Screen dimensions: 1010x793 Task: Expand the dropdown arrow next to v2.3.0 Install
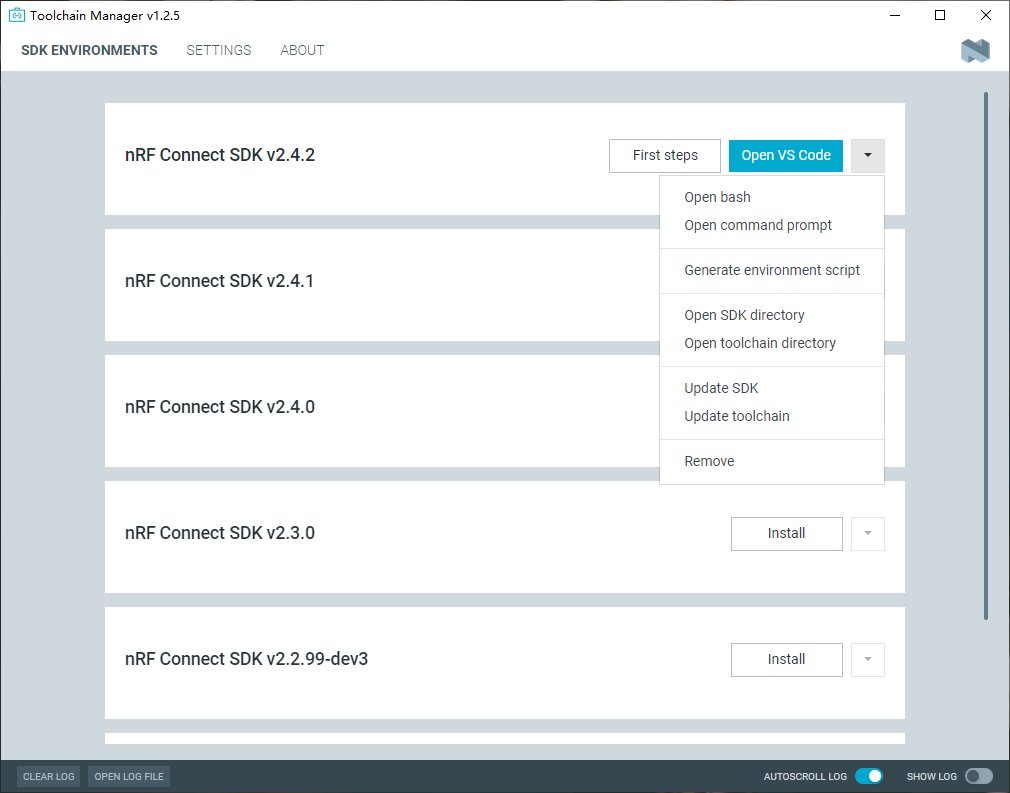pyautogui.click(x=868, y=533)
